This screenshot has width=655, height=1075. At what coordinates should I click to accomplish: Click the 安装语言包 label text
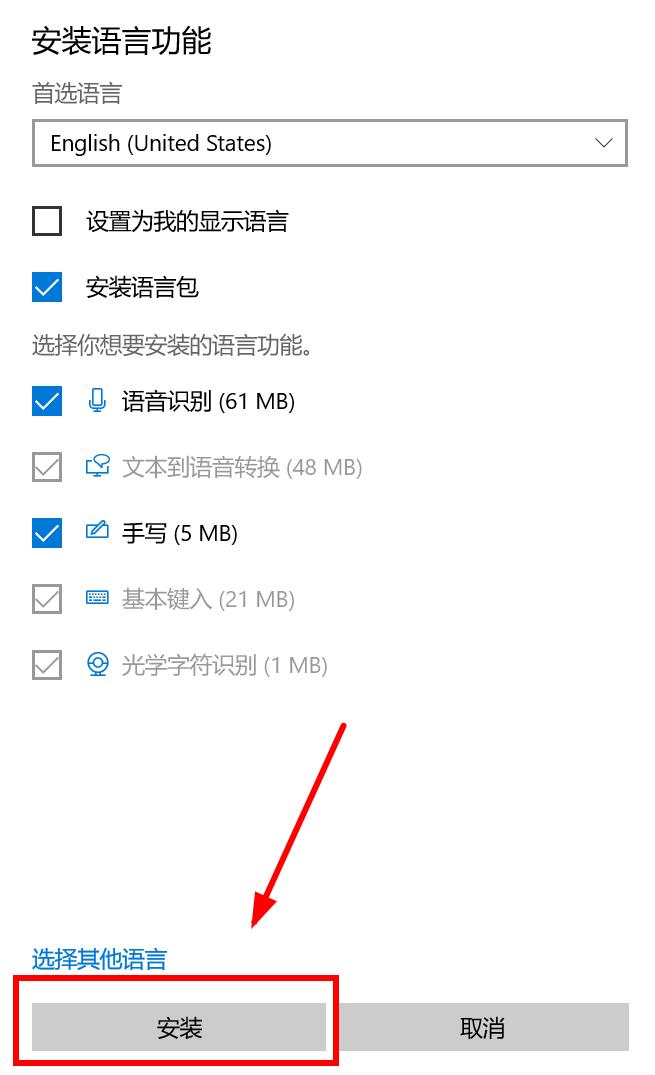click(142, 287)
